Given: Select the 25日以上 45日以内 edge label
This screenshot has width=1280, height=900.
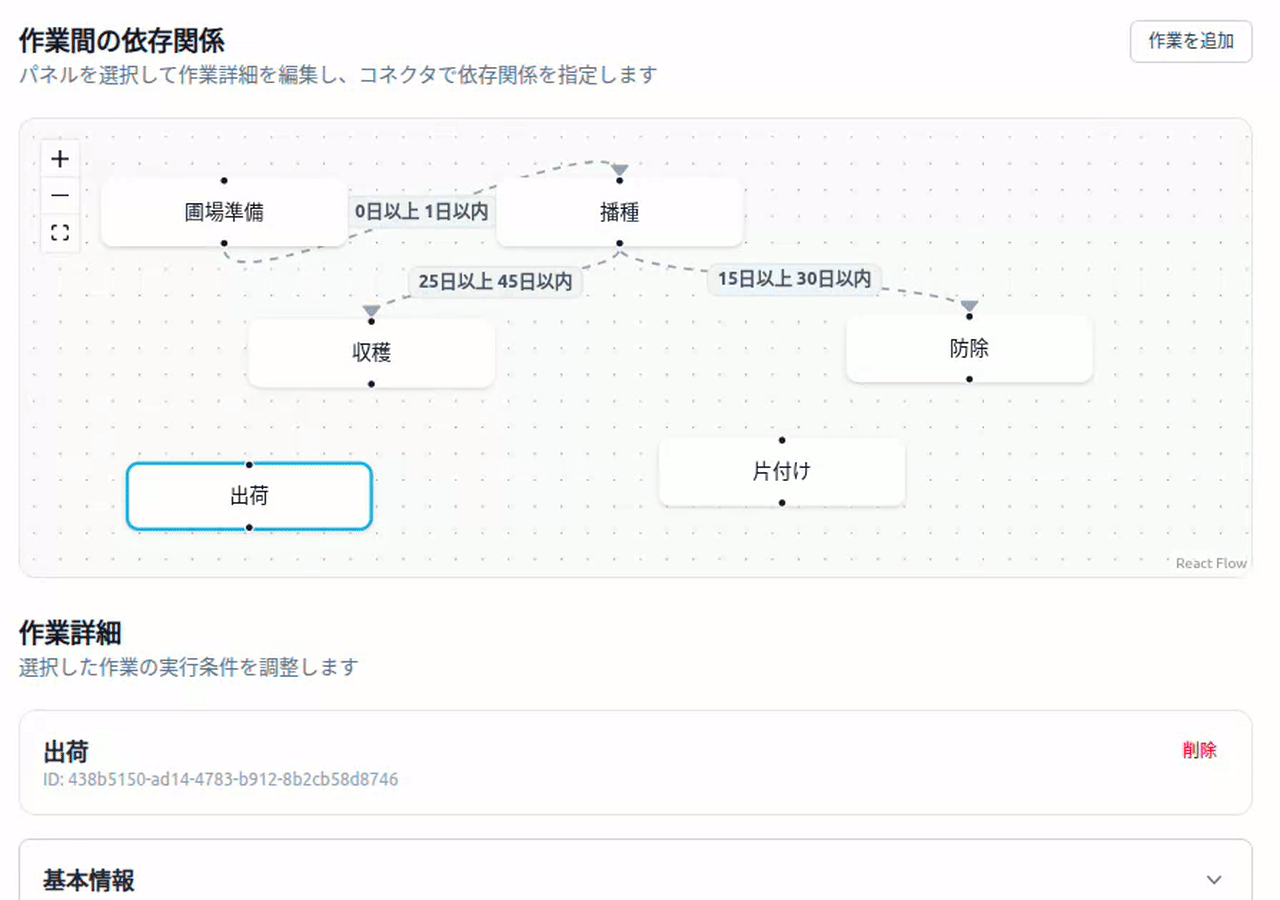Looking at the screenshot, I should coord(497,282).
